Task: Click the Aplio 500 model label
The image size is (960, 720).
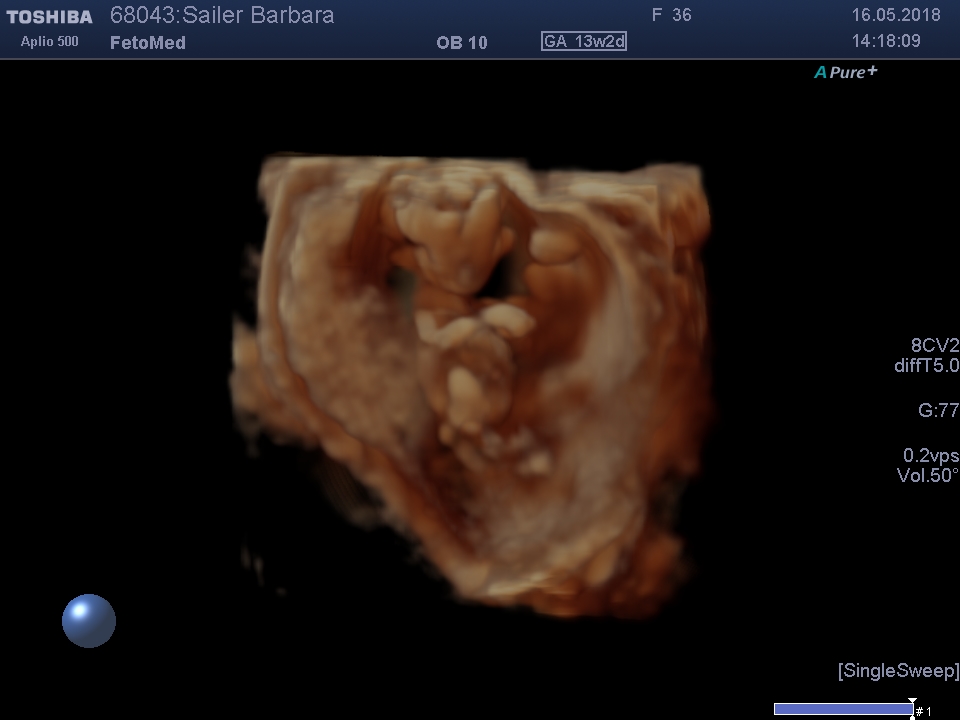Action: coord(49,43)
